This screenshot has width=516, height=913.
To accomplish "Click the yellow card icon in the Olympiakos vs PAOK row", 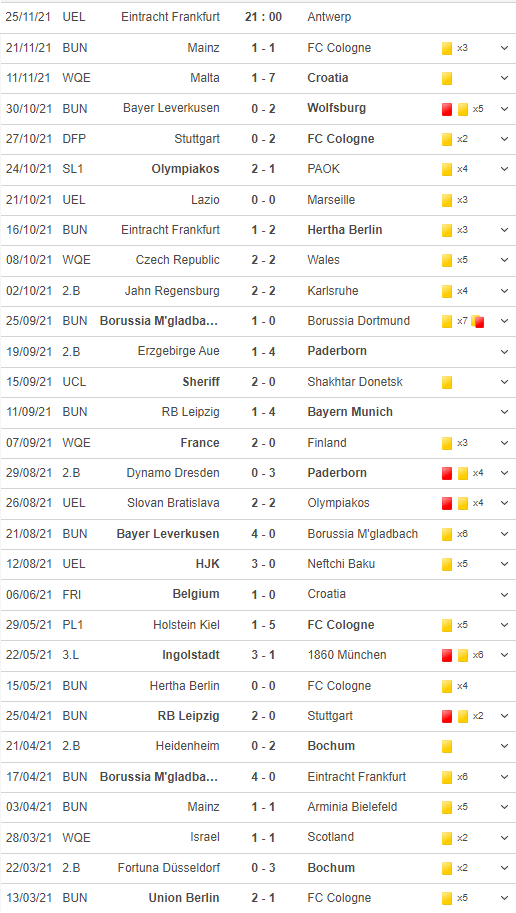I will (x=447, y=169).
